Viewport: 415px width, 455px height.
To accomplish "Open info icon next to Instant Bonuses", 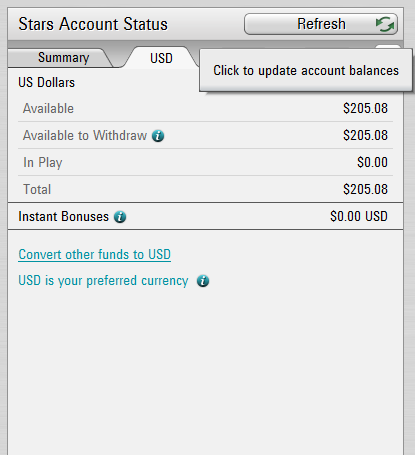I will 120,217.
